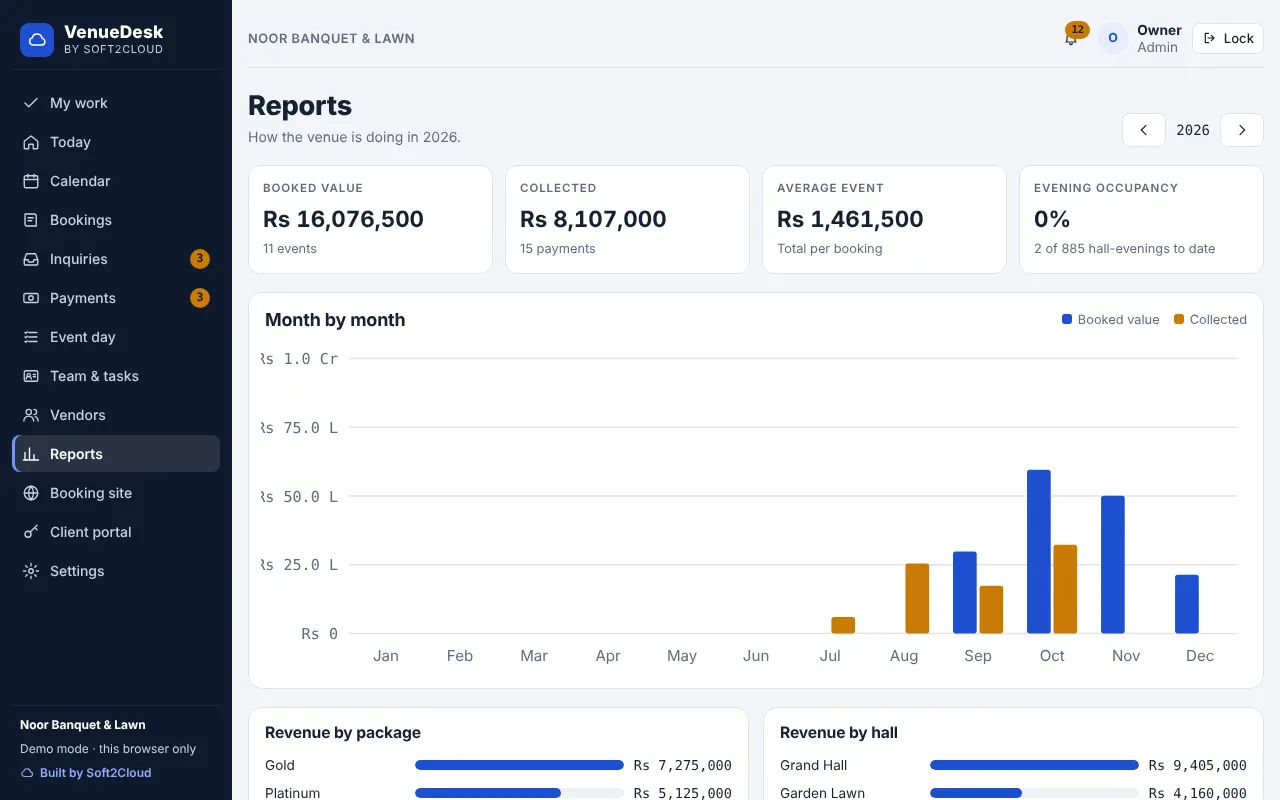This screenshot has height=800, width=1280.
Task: Click the Grand Hall revenue bar
Action: (1034, 765)
